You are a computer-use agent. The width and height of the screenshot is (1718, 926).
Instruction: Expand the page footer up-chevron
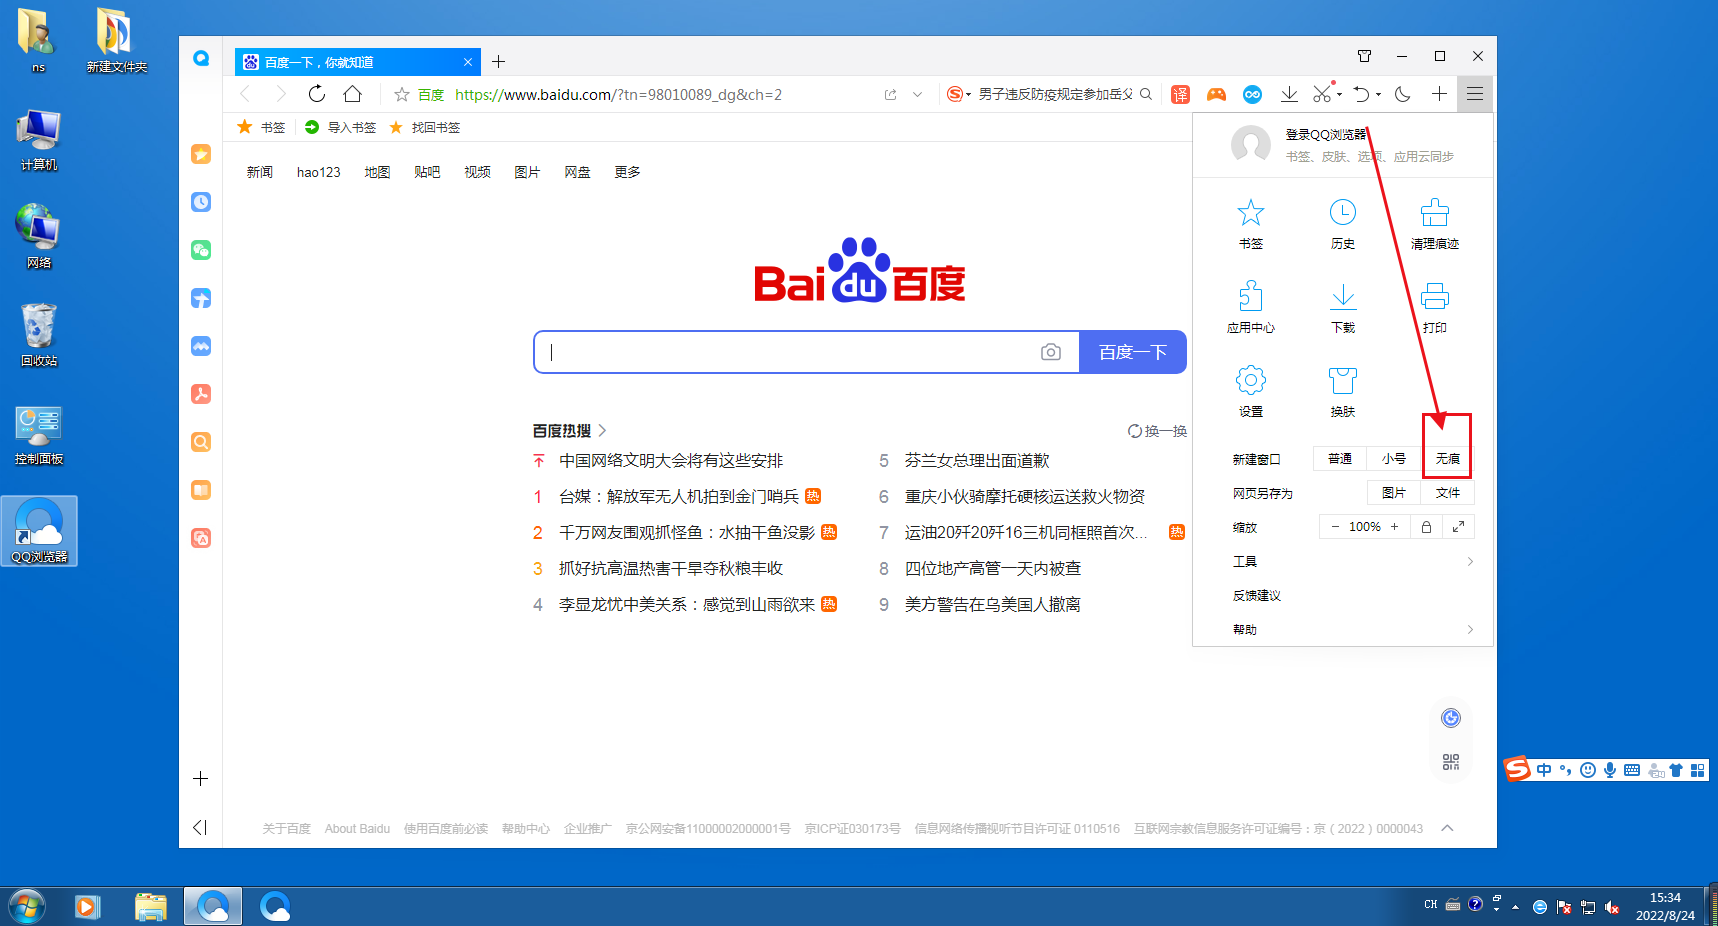(x=1447, y=828)
